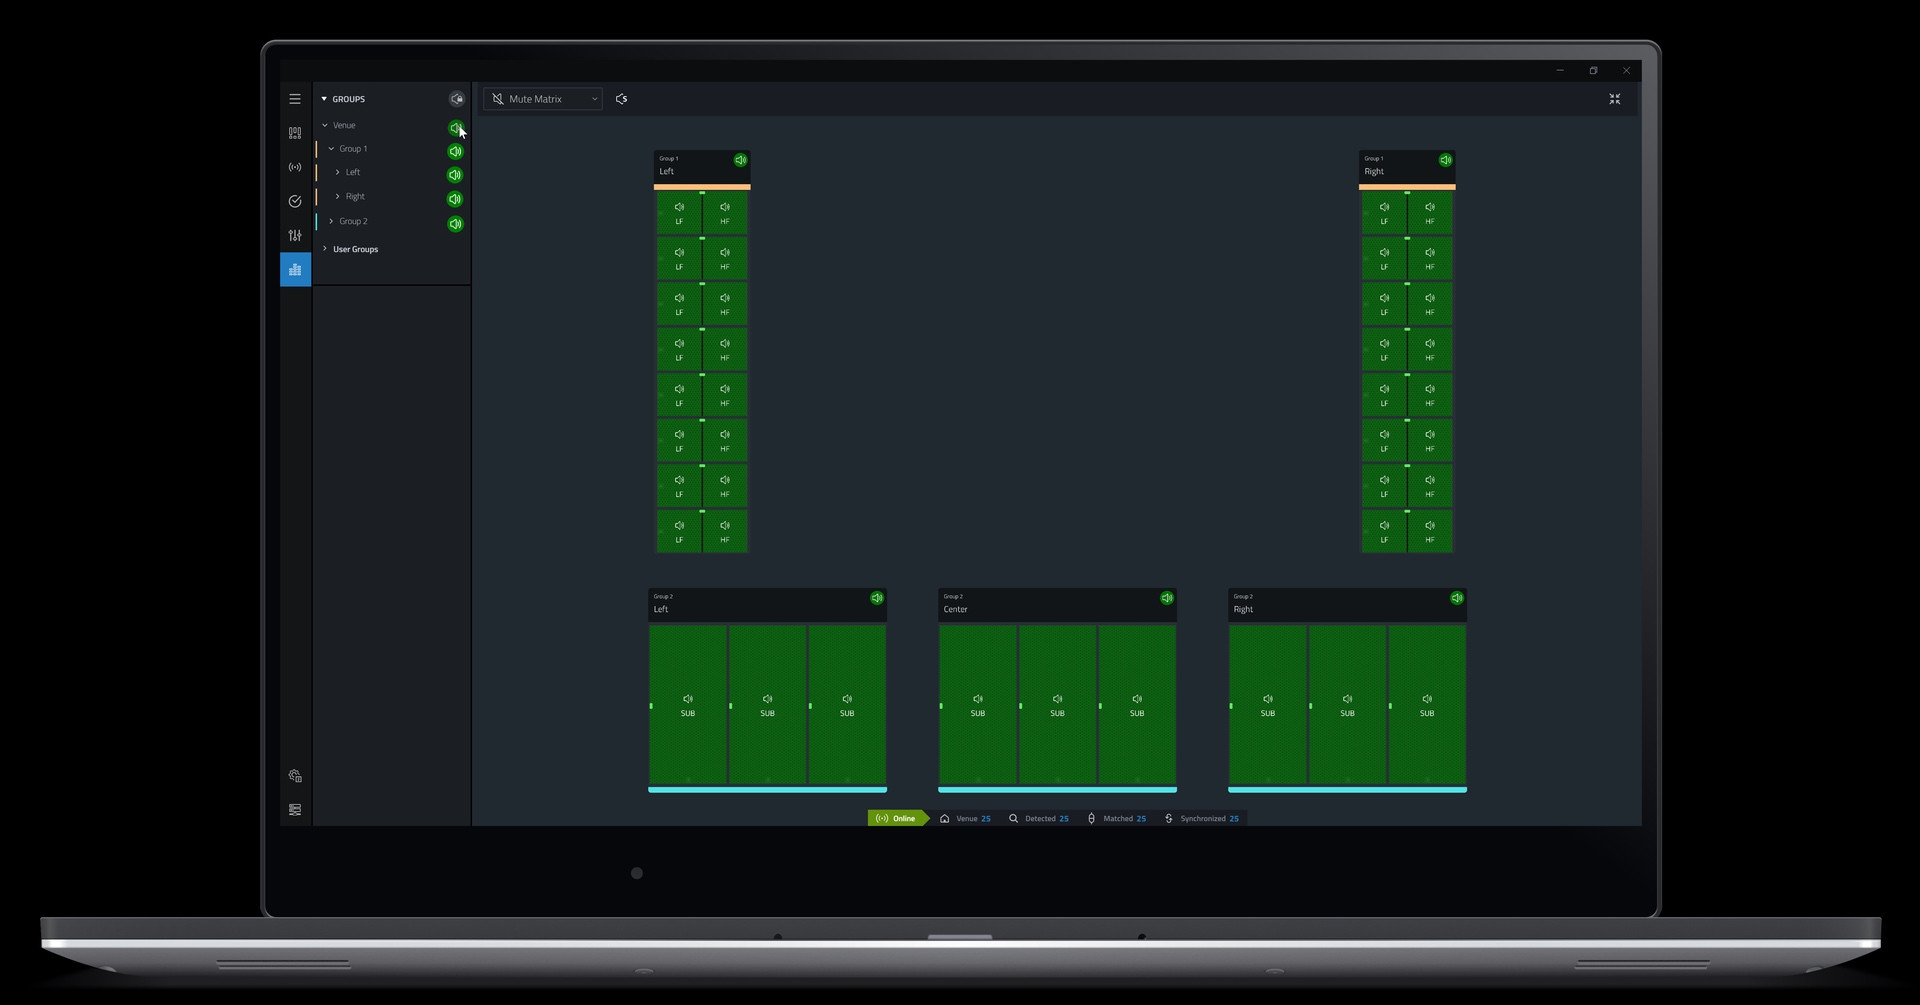Toggle mute on Group 2 Center header

point(1167,598)
